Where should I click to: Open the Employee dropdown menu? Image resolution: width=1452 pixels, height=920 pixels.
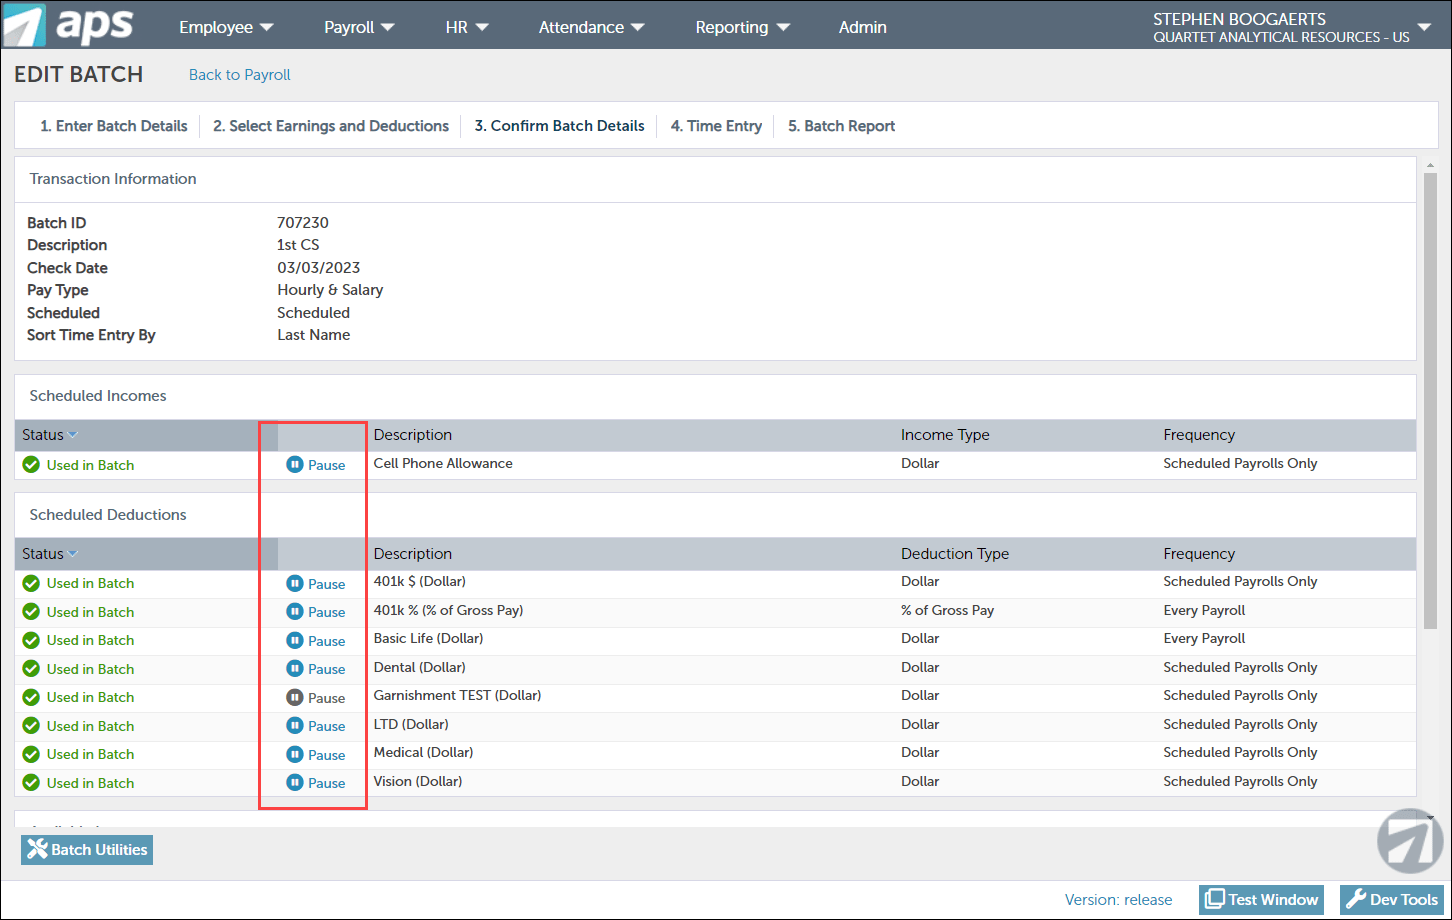[226, 27]
